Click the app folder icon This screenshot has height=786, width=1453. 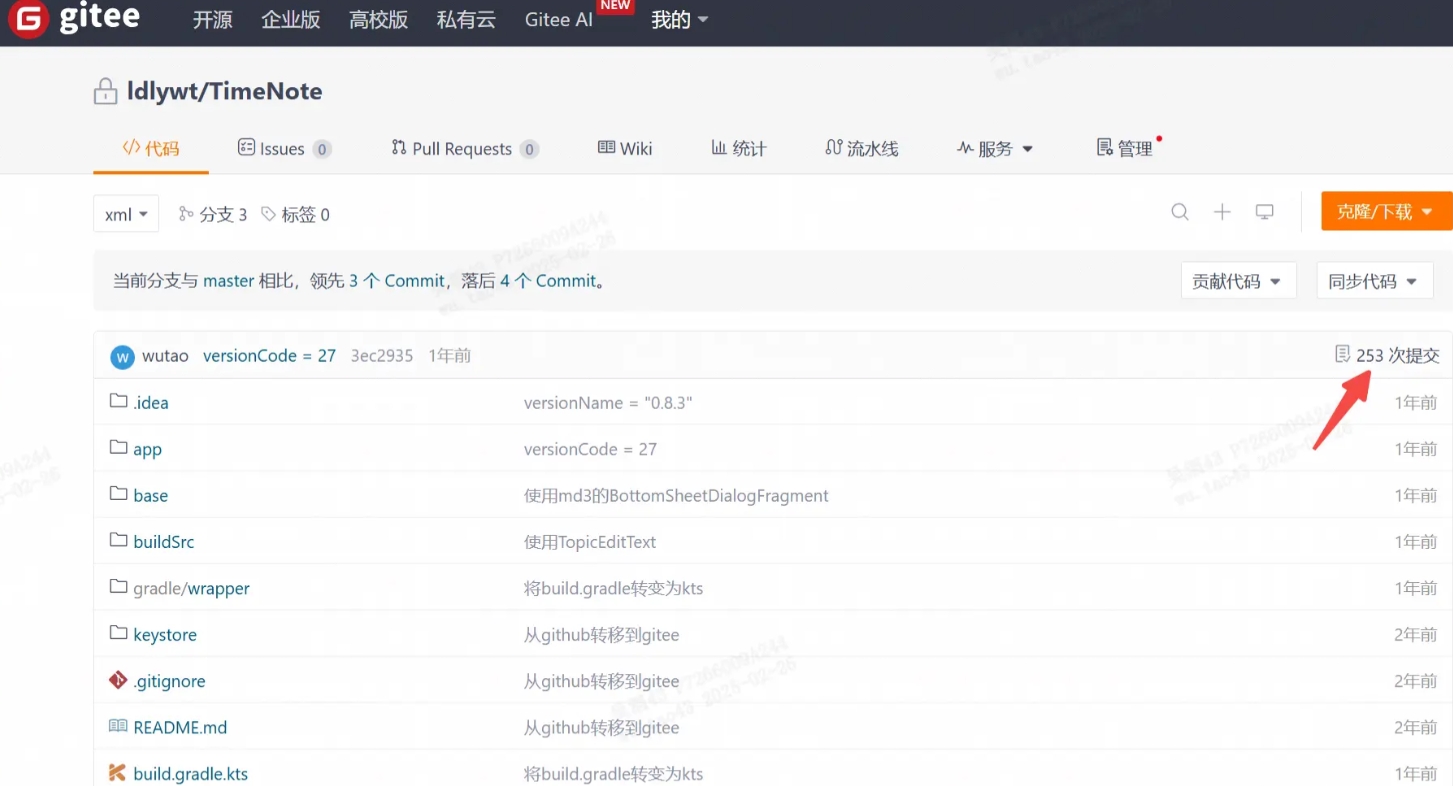tap(118, 448)
